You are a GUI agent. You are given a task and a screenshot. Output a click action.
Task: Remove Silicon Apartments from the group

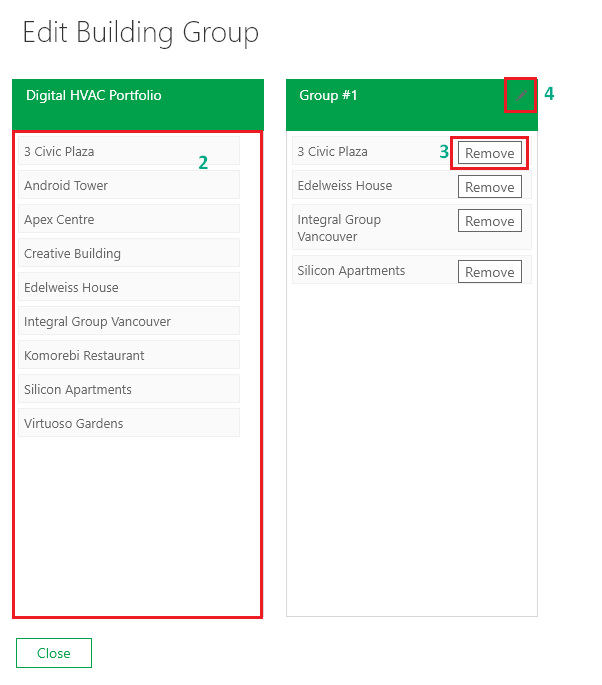tap(490, 272)
